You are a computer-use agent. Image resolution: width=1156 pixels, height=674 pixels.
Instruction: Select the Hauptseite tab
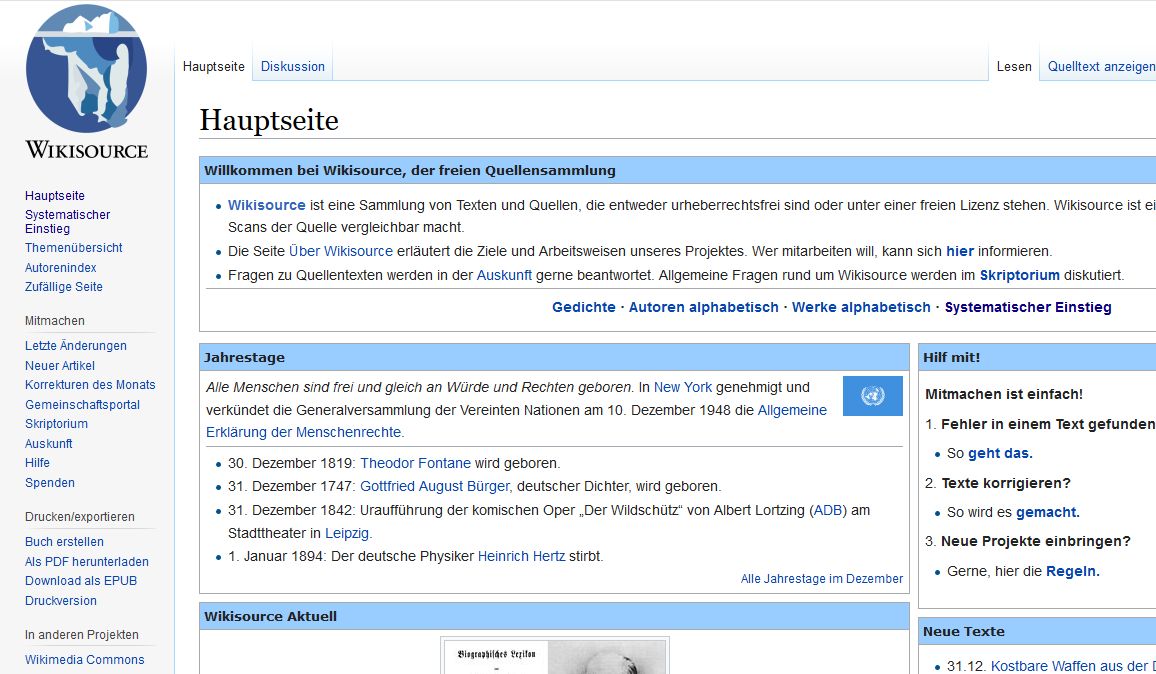pyautogui.click(x=214, y=66)
